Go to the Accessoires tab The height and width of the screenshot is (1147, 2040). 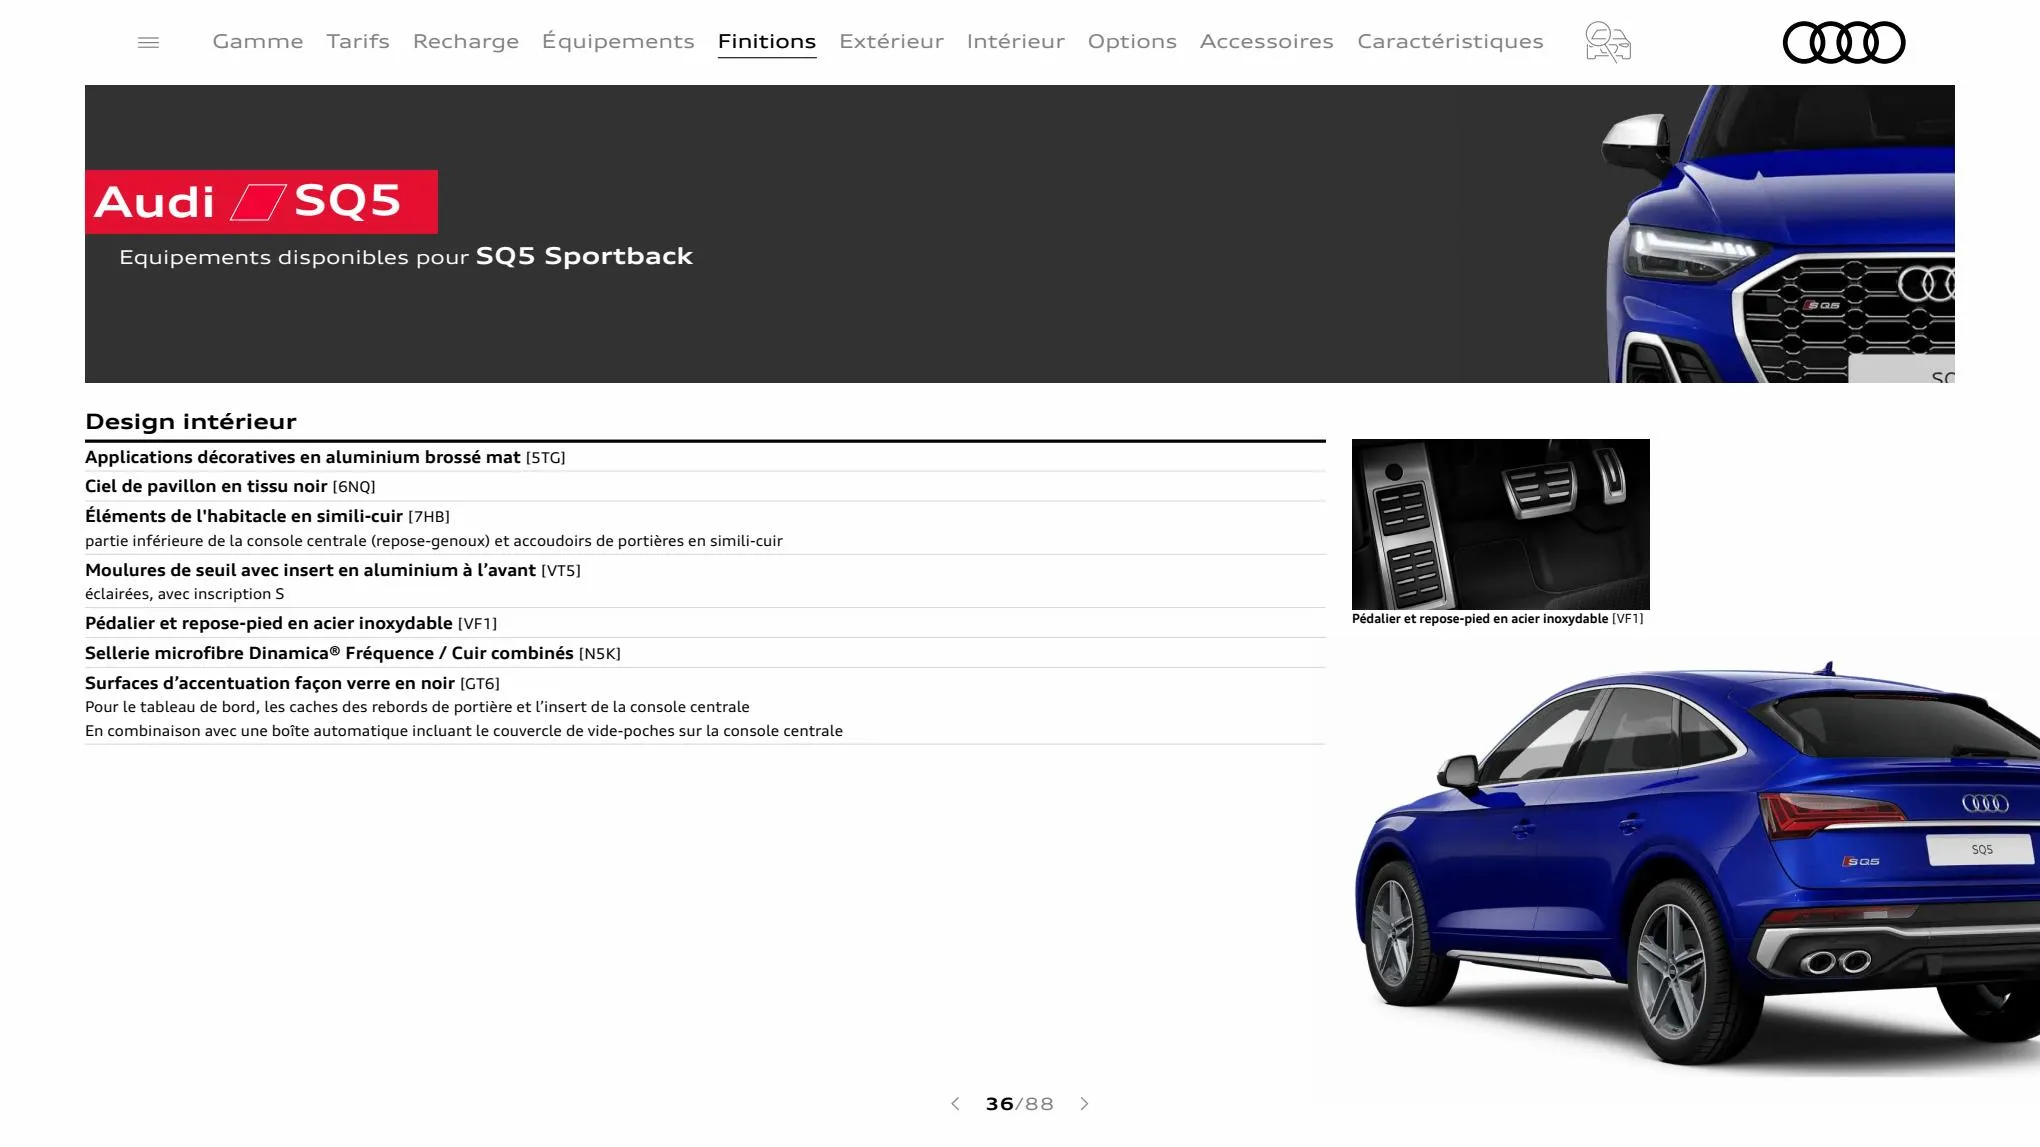coord(1267,41)
